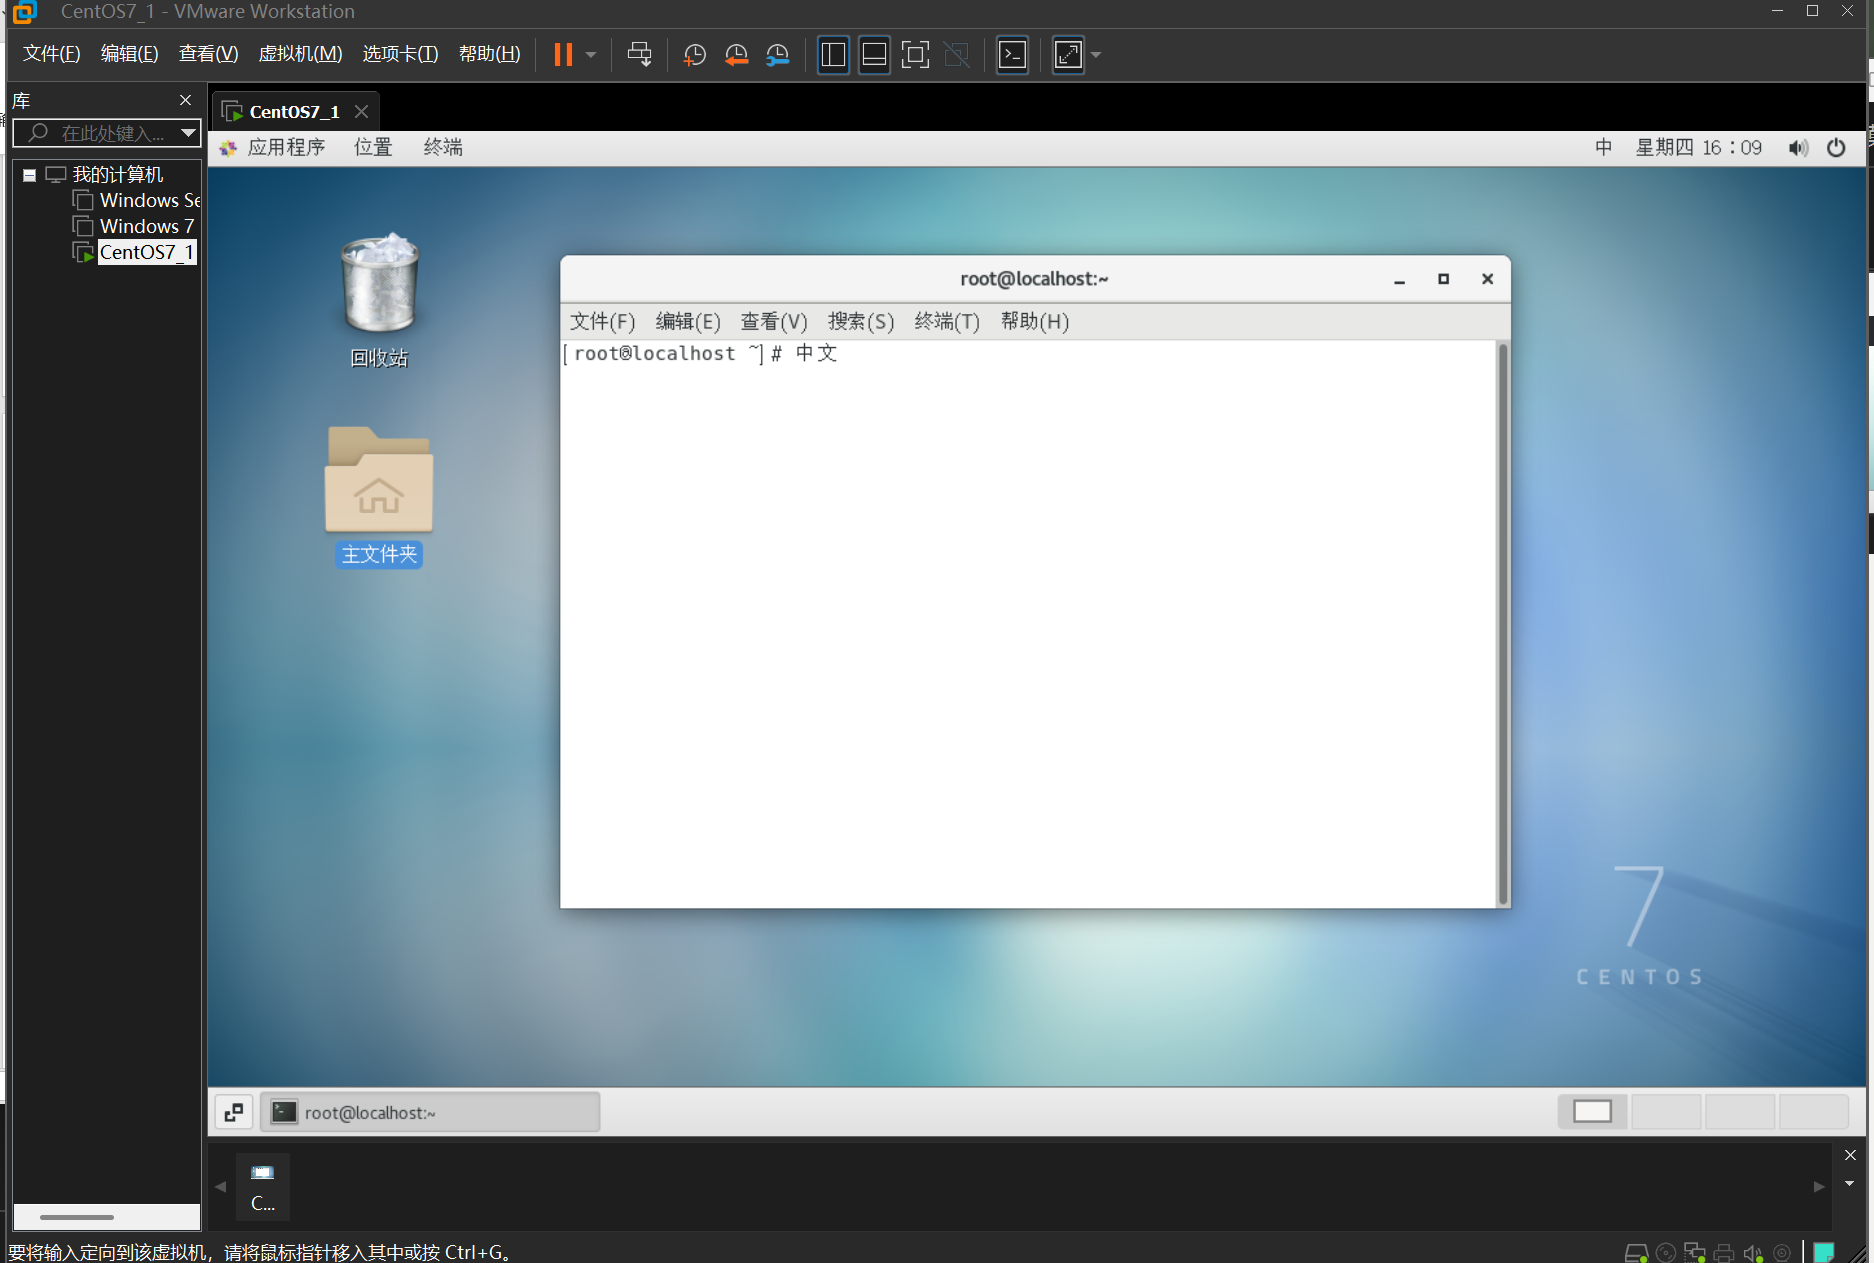1874x1263 pixels.
Task: Open the snapshot manager
Action: tap(778, 55)
